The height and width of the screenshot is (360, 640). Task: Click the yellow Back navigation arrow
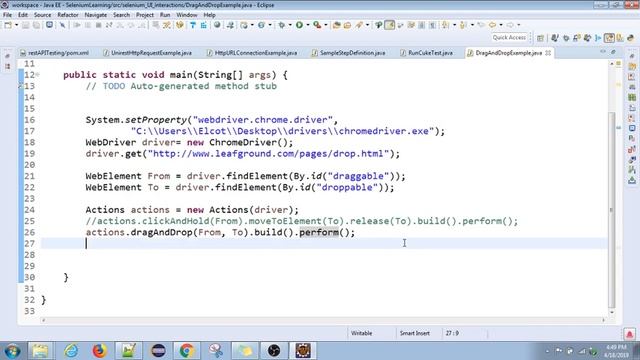click(x=492, y=25)
